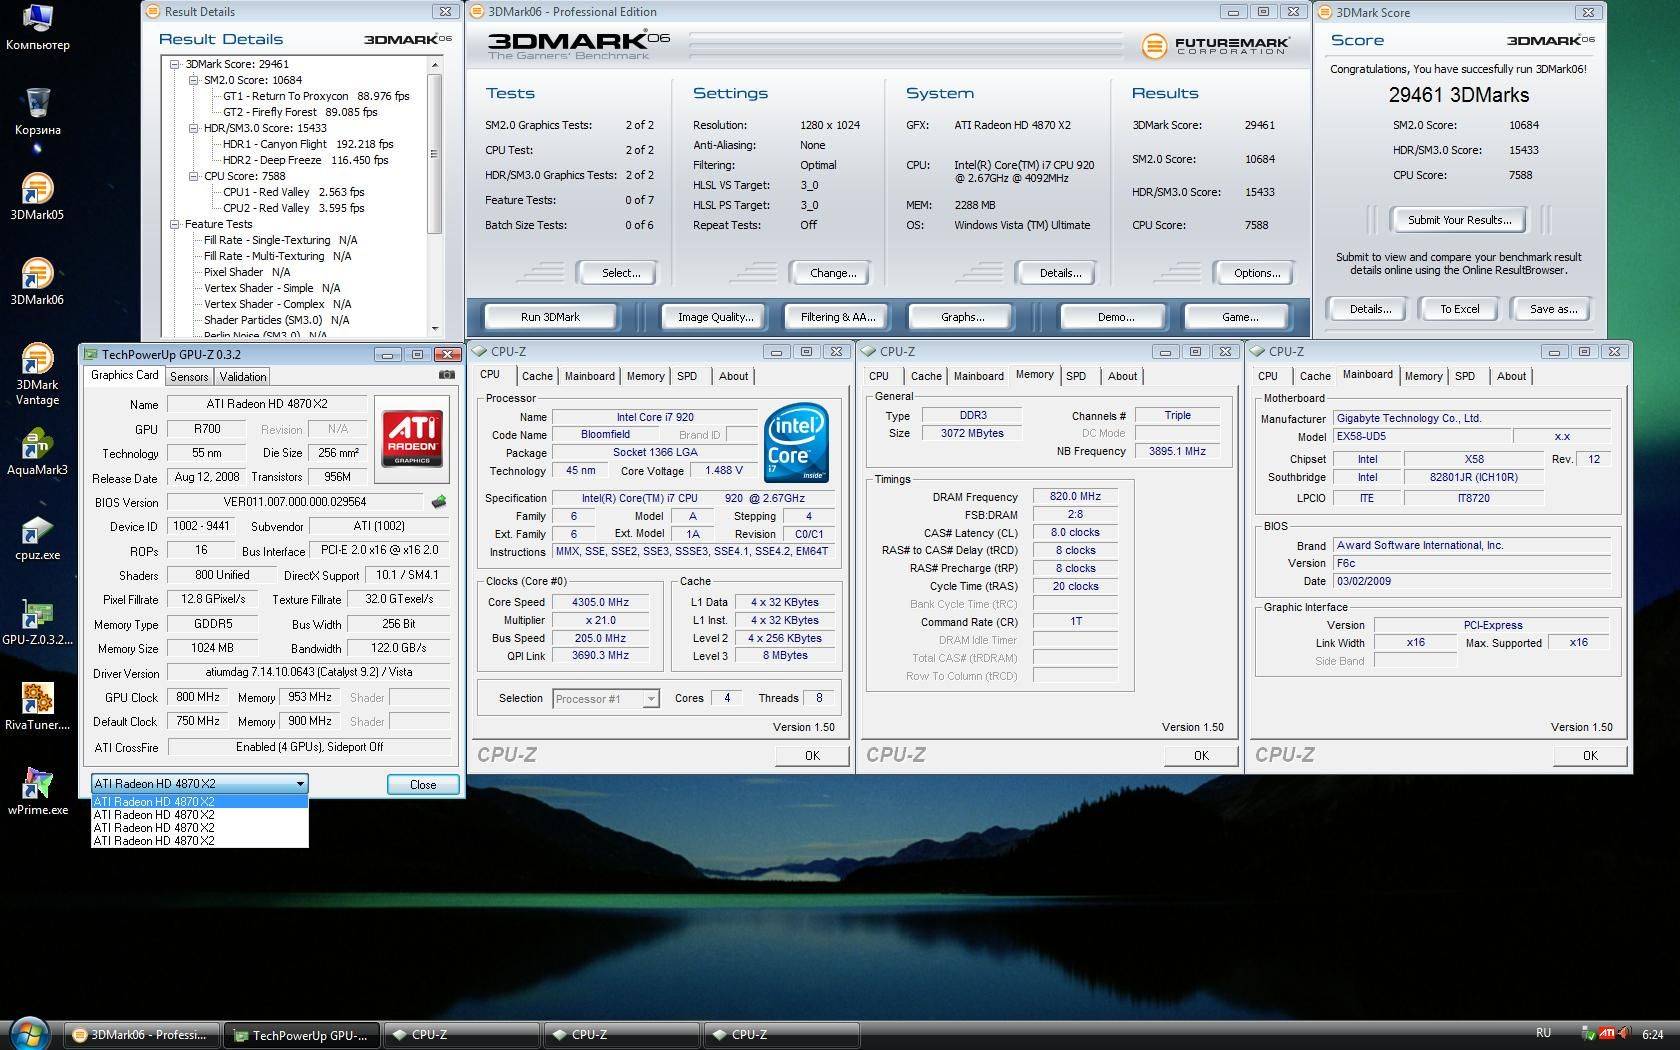Launch 3DMark06 desktop shortcut
This screenshot has height=1050, width=1680.
point(37,282)
